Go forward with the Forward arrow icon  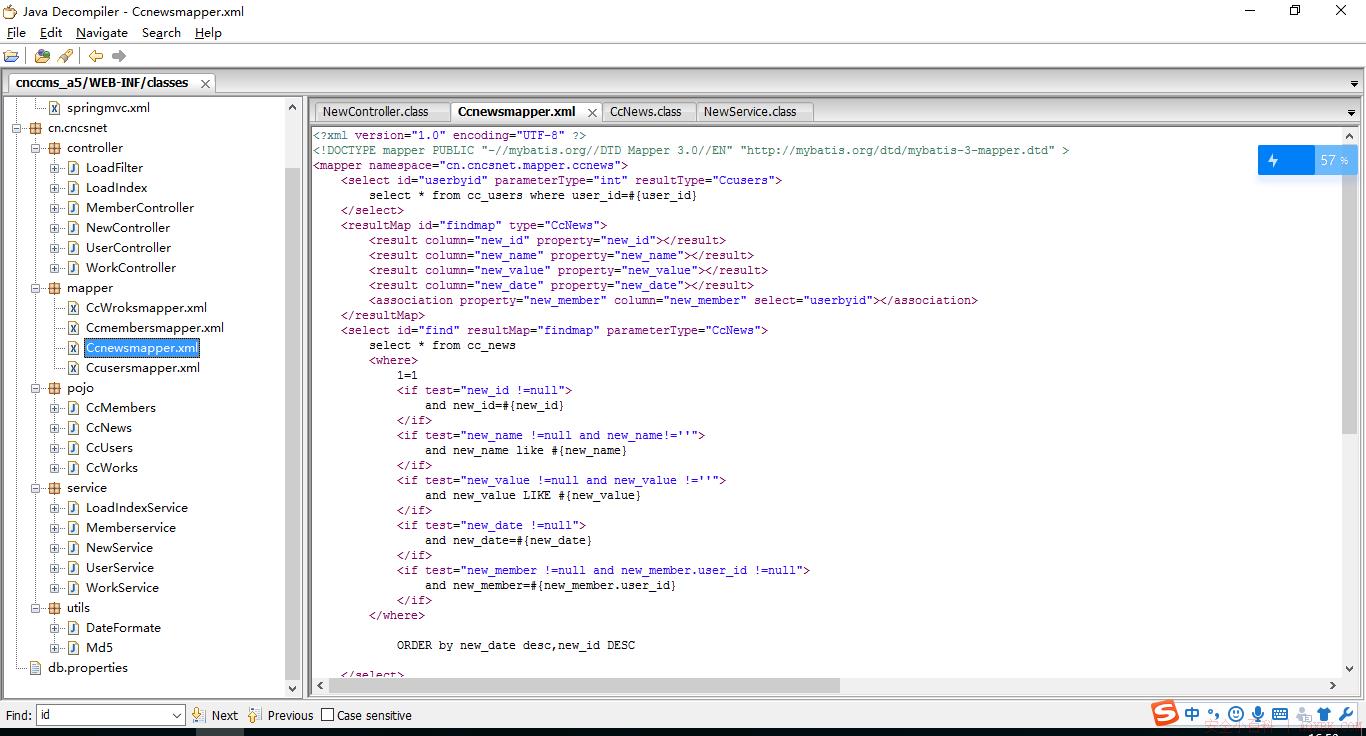(x=119, y=56)
